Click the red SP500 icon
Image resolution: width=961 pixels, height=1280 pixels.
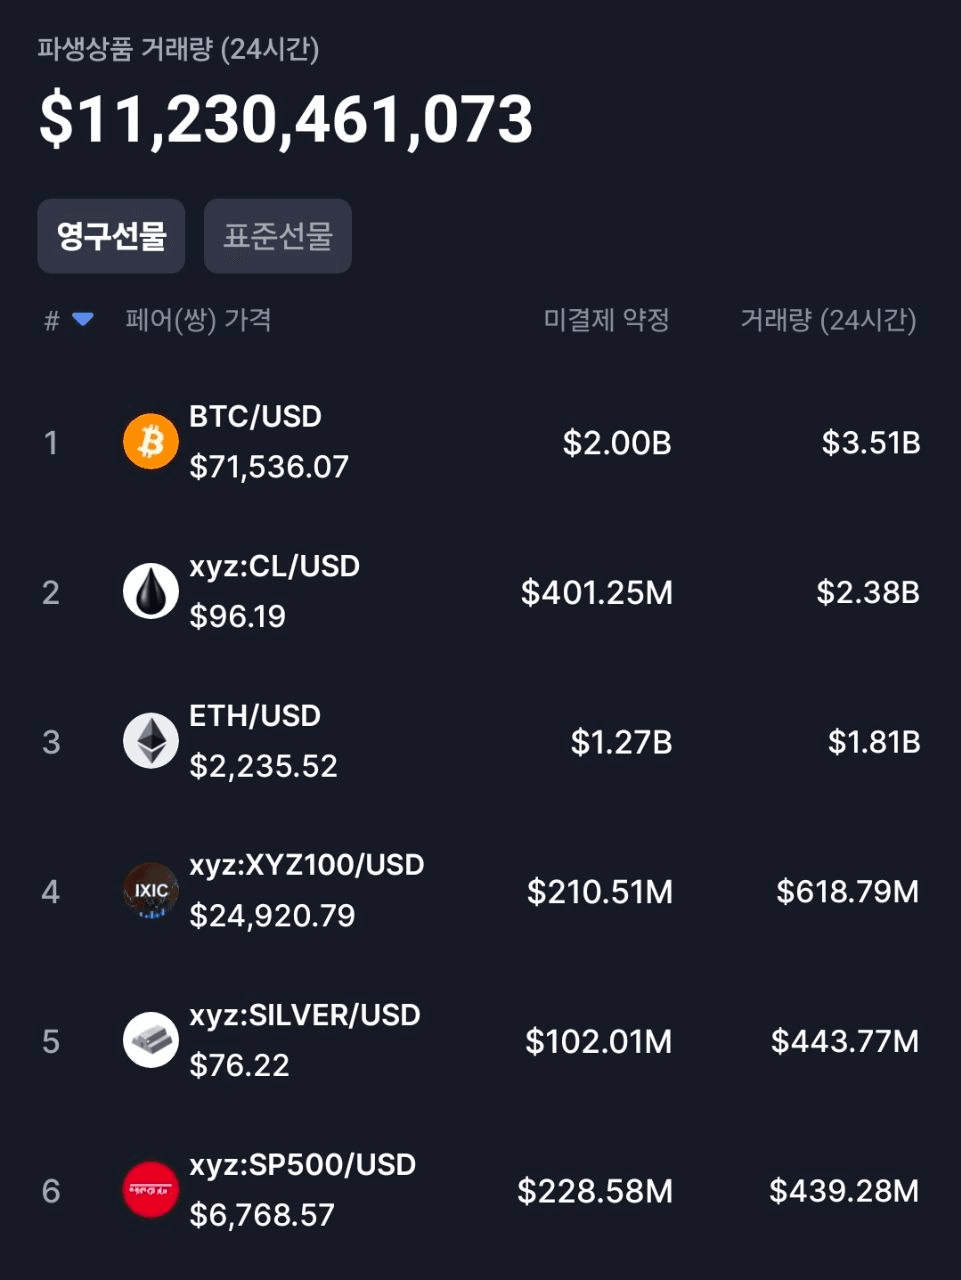(x=151, y=1190)
